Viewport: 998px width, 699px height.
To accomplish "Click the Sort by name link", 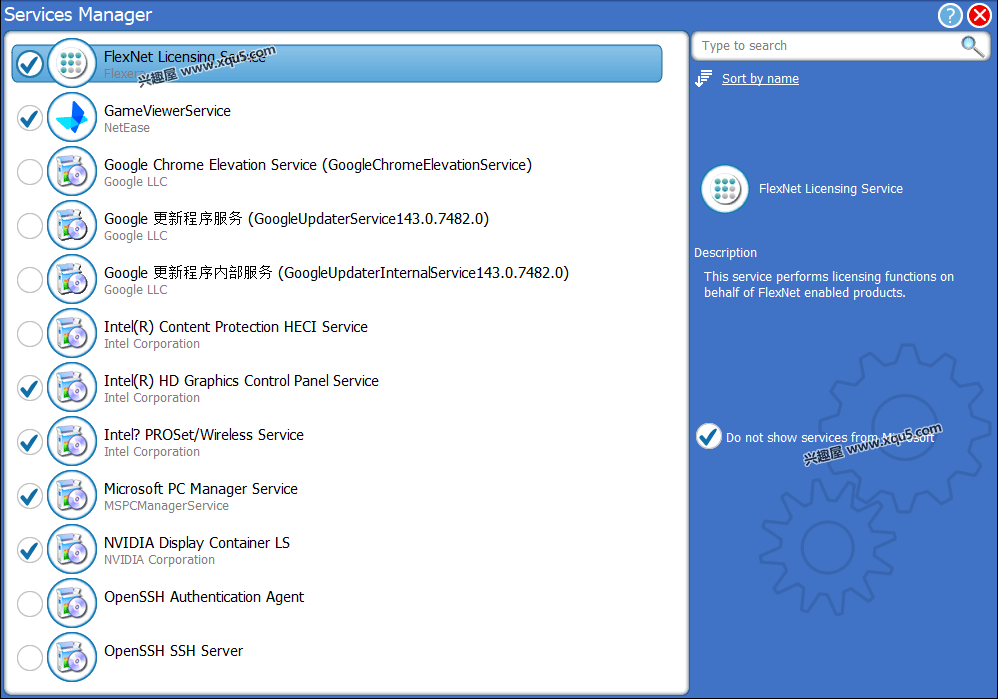I will 759,78.
